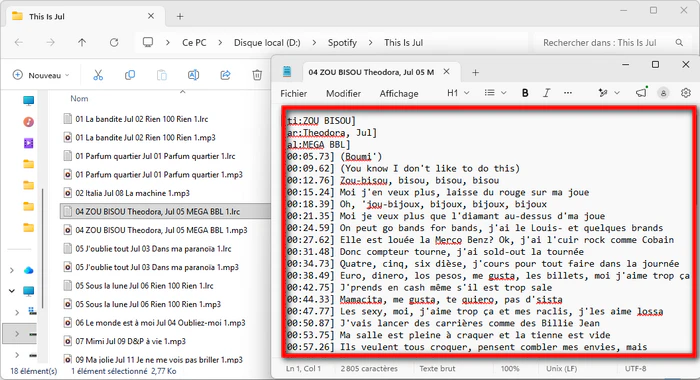Click the search magnifier icon in Explorer

[x=679, y=43]
